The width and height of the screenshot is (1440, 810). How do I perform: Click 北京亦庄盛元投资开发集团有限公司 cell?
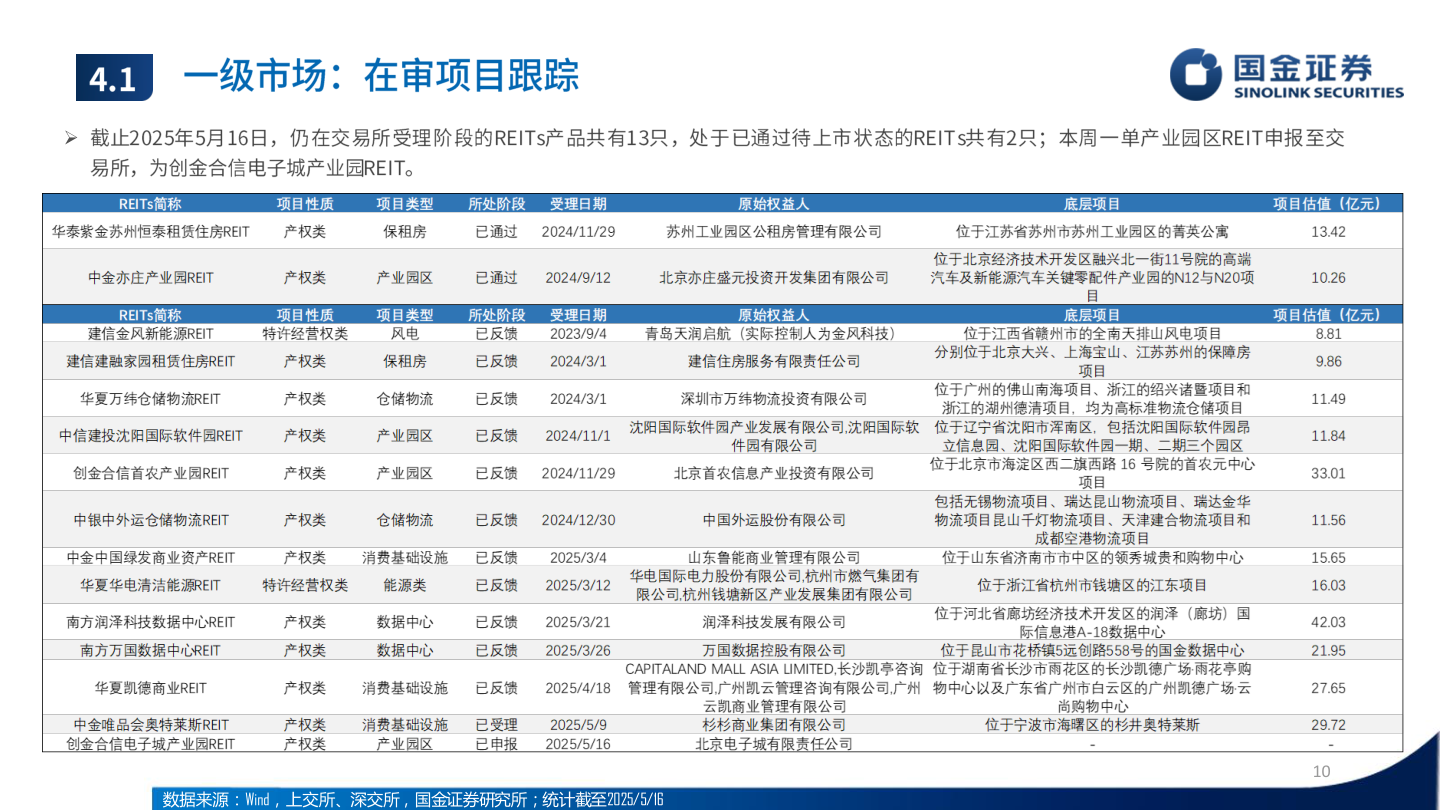point(774,277)
